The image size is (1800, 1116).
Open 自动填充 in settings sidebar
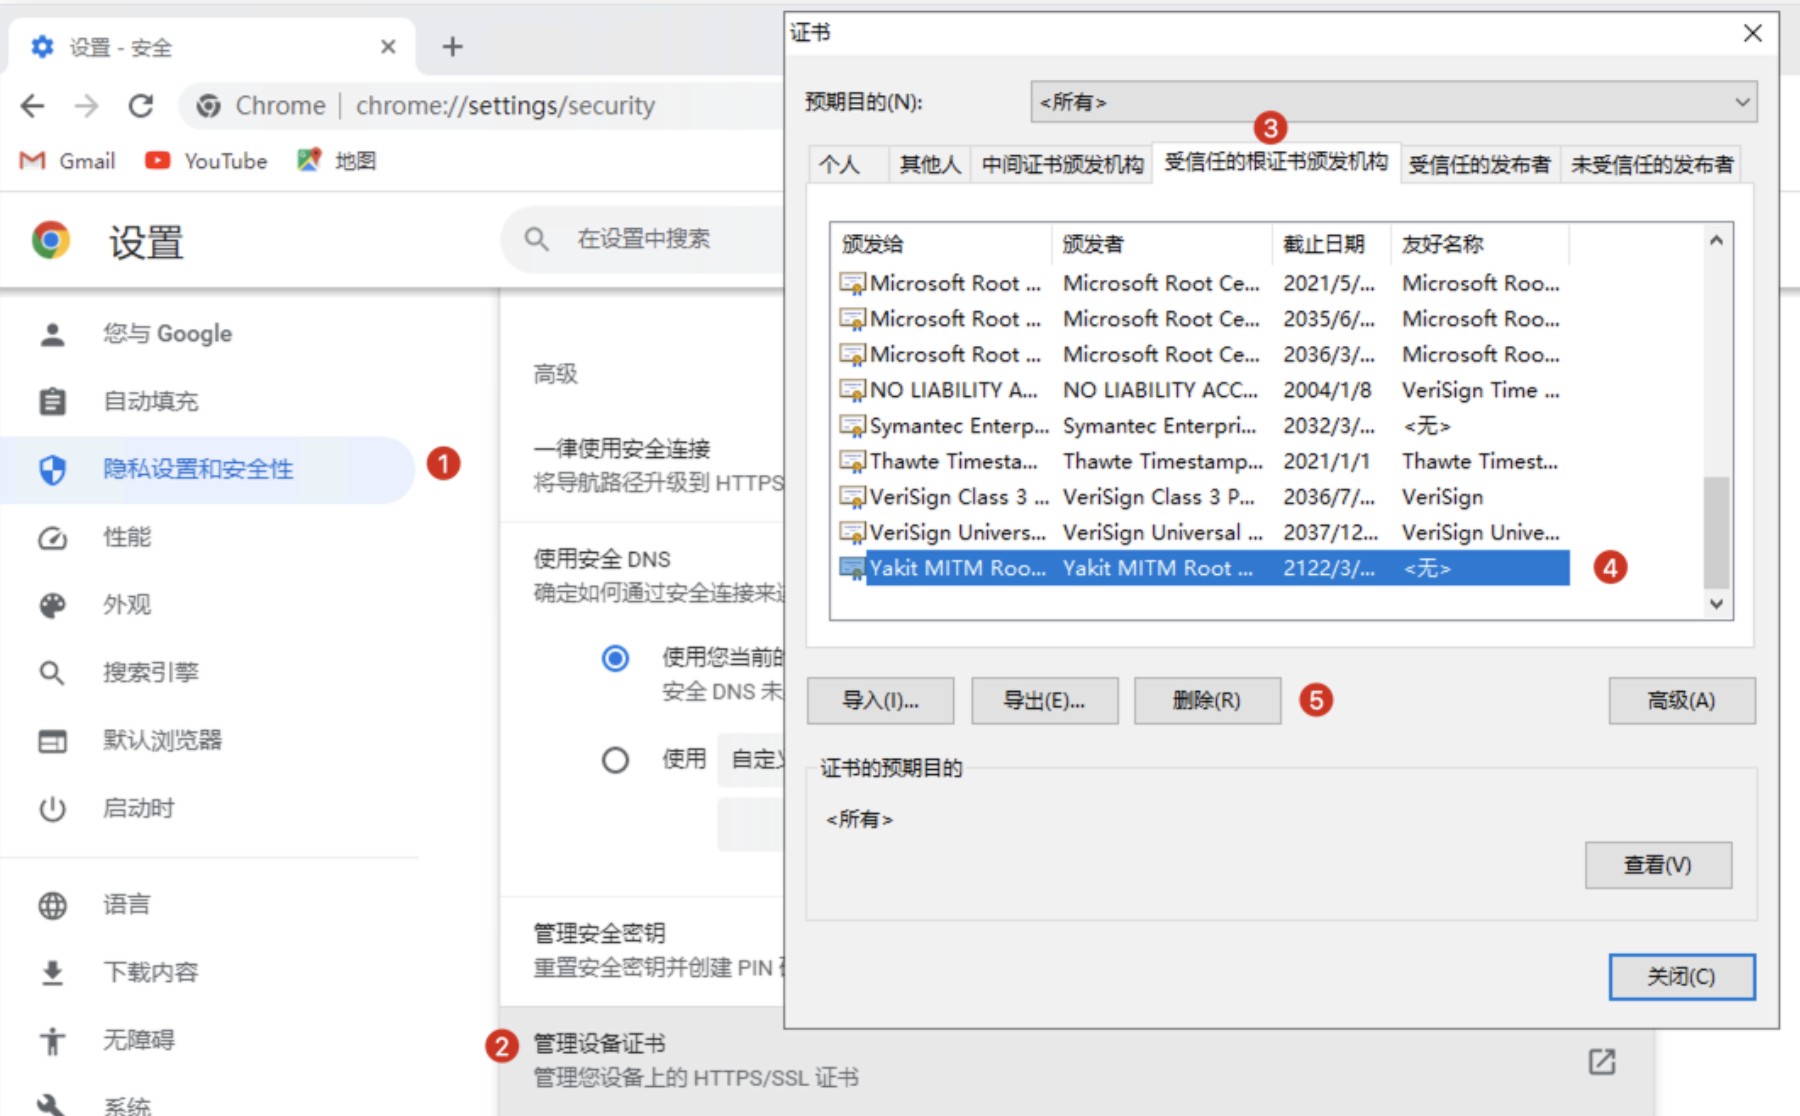point(150,401)
